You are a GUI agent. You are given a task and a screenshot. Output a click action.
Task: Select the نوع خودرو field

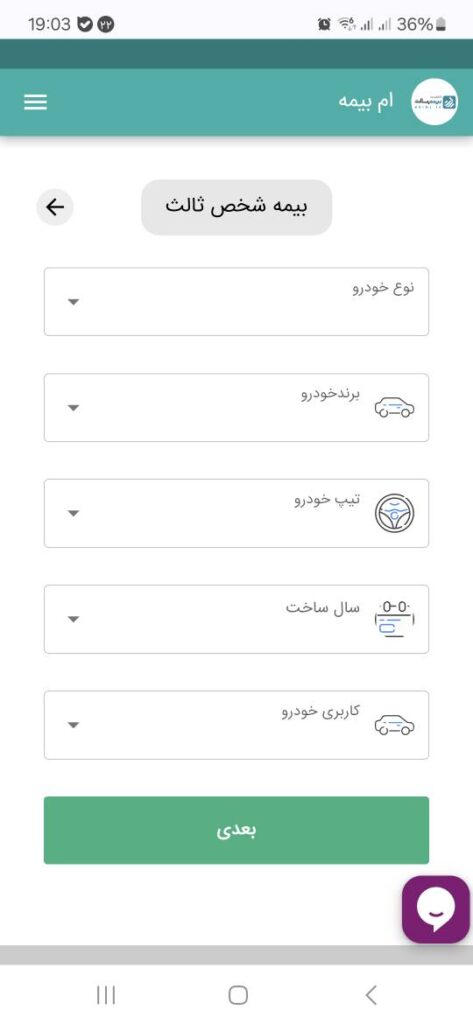tap(236, 302)
